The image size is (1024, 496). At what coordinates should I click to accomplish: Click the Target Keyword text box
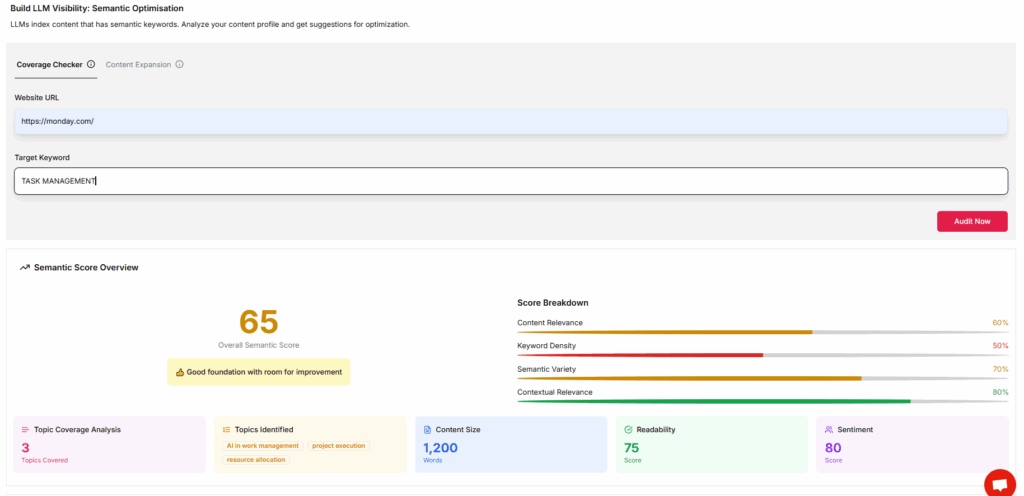coord(511,181)
